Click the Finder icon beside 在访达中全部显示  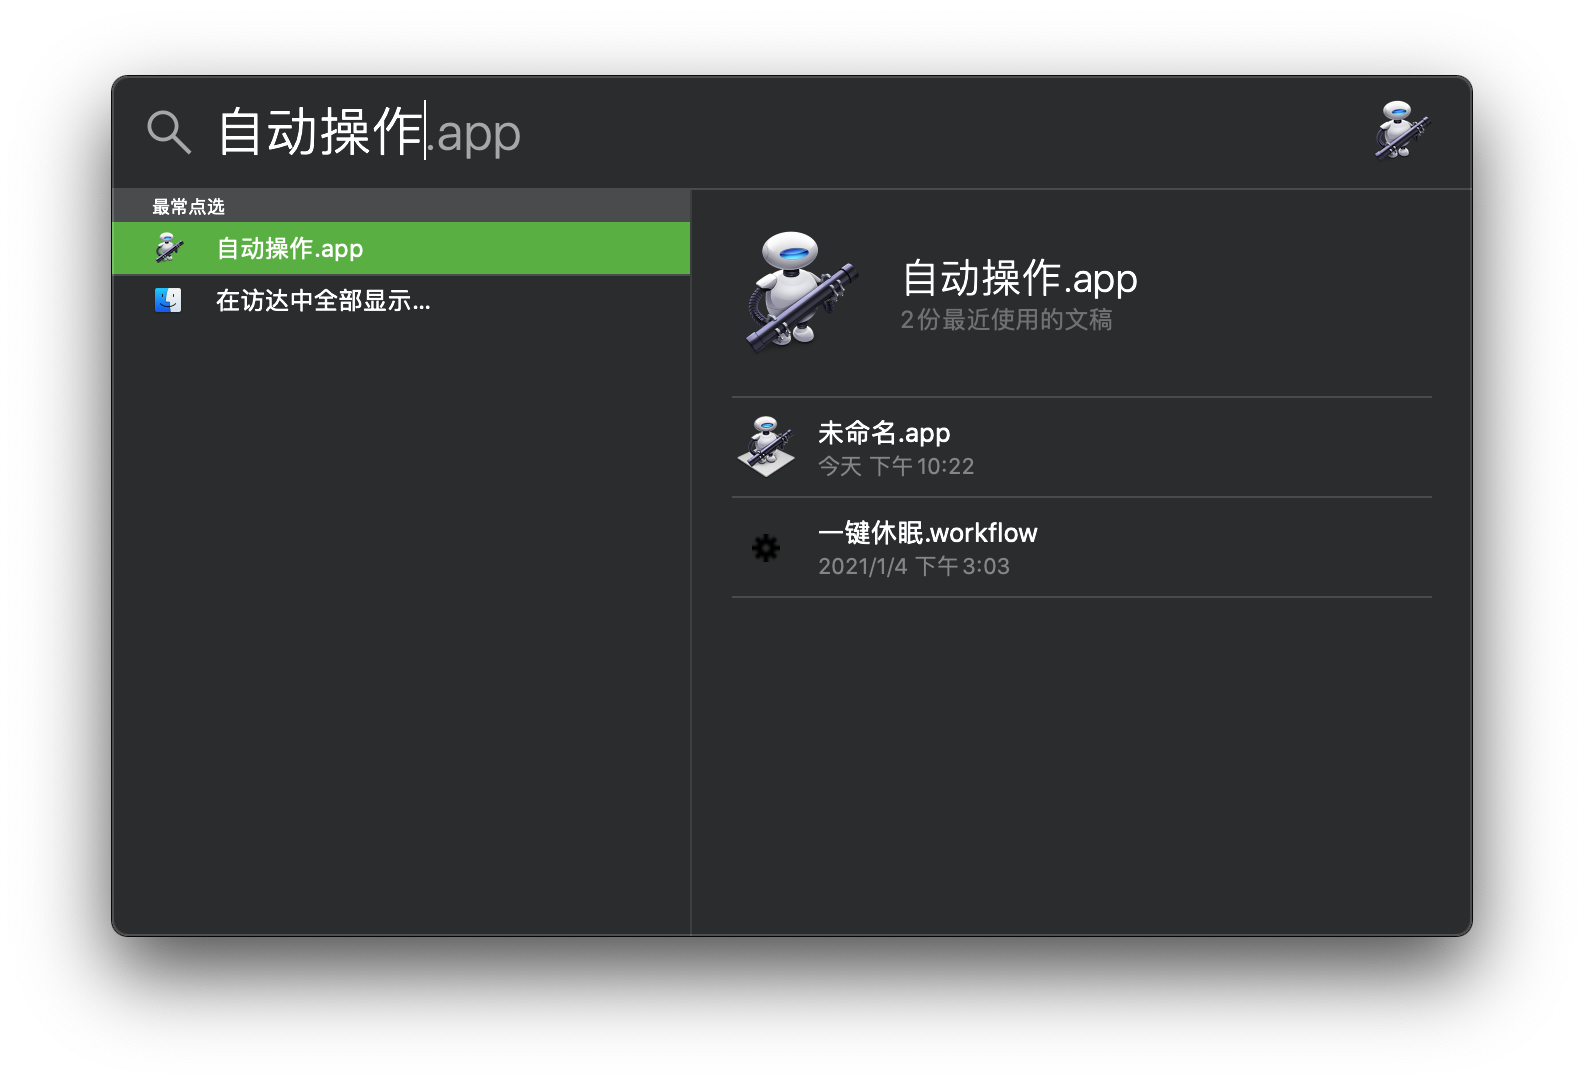[168, 300]
